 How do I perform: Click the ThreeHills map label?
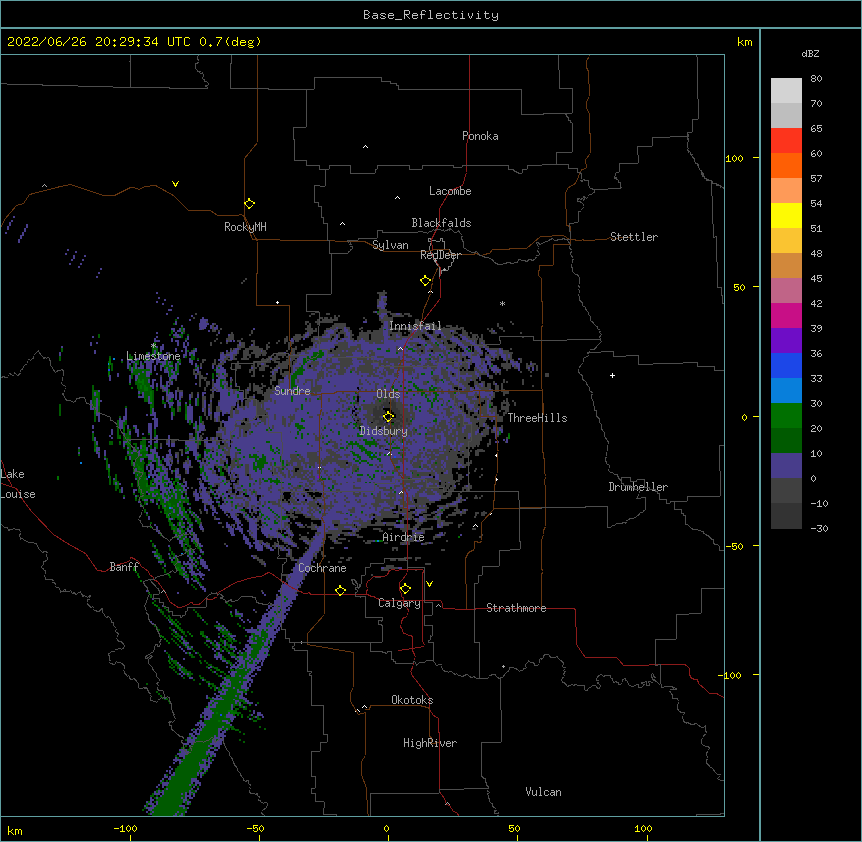[x=537, y=418]
